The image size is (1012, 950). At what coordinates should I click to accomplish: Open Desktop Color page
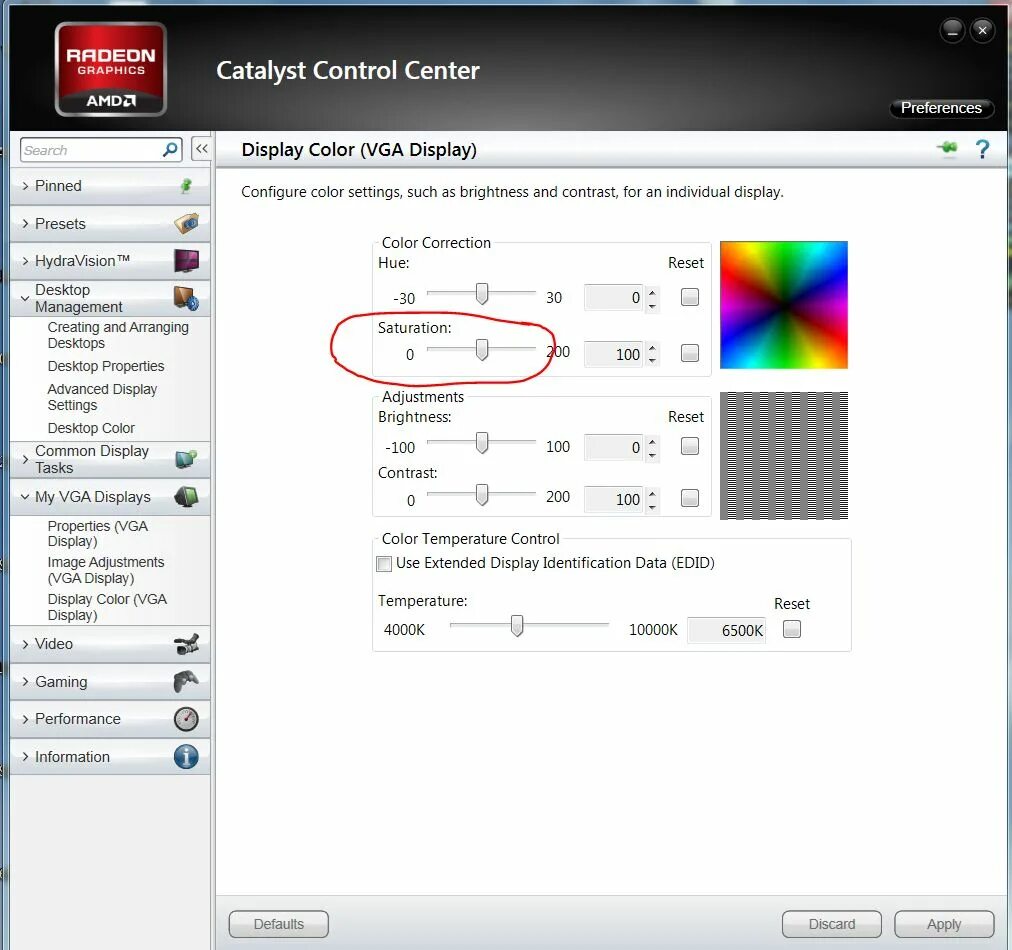[x=91, y=428]
